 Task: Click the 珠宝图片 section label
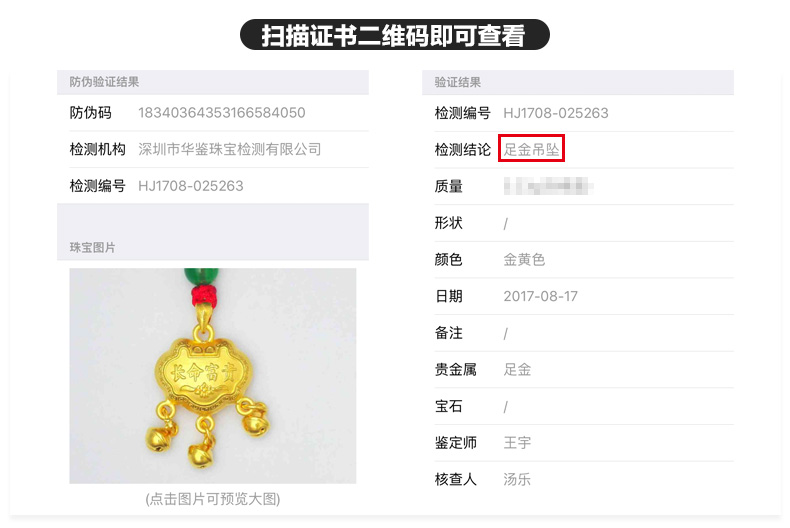(x=93, y=247)
